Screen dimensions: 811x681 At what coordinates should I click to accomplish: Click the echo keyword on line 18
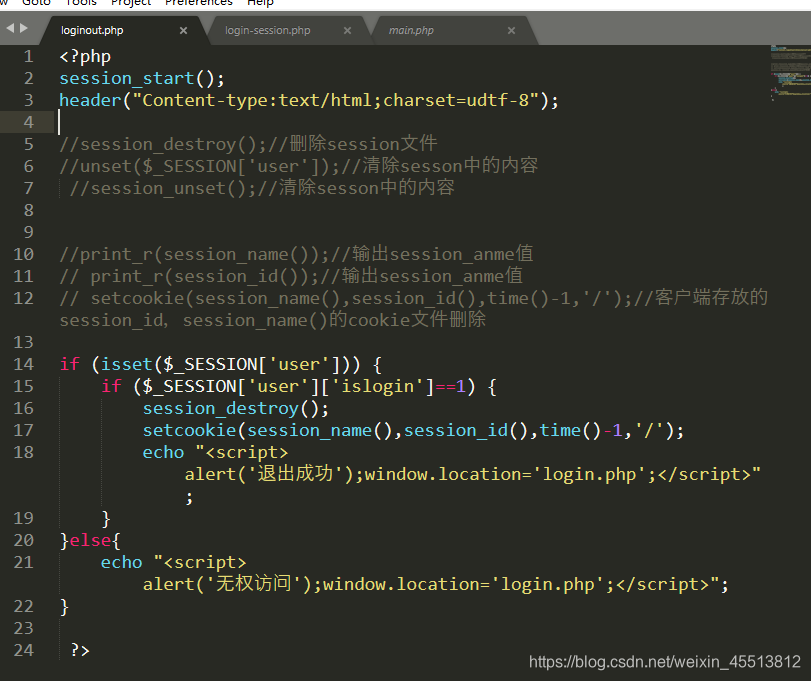click(x=163, y=452)
